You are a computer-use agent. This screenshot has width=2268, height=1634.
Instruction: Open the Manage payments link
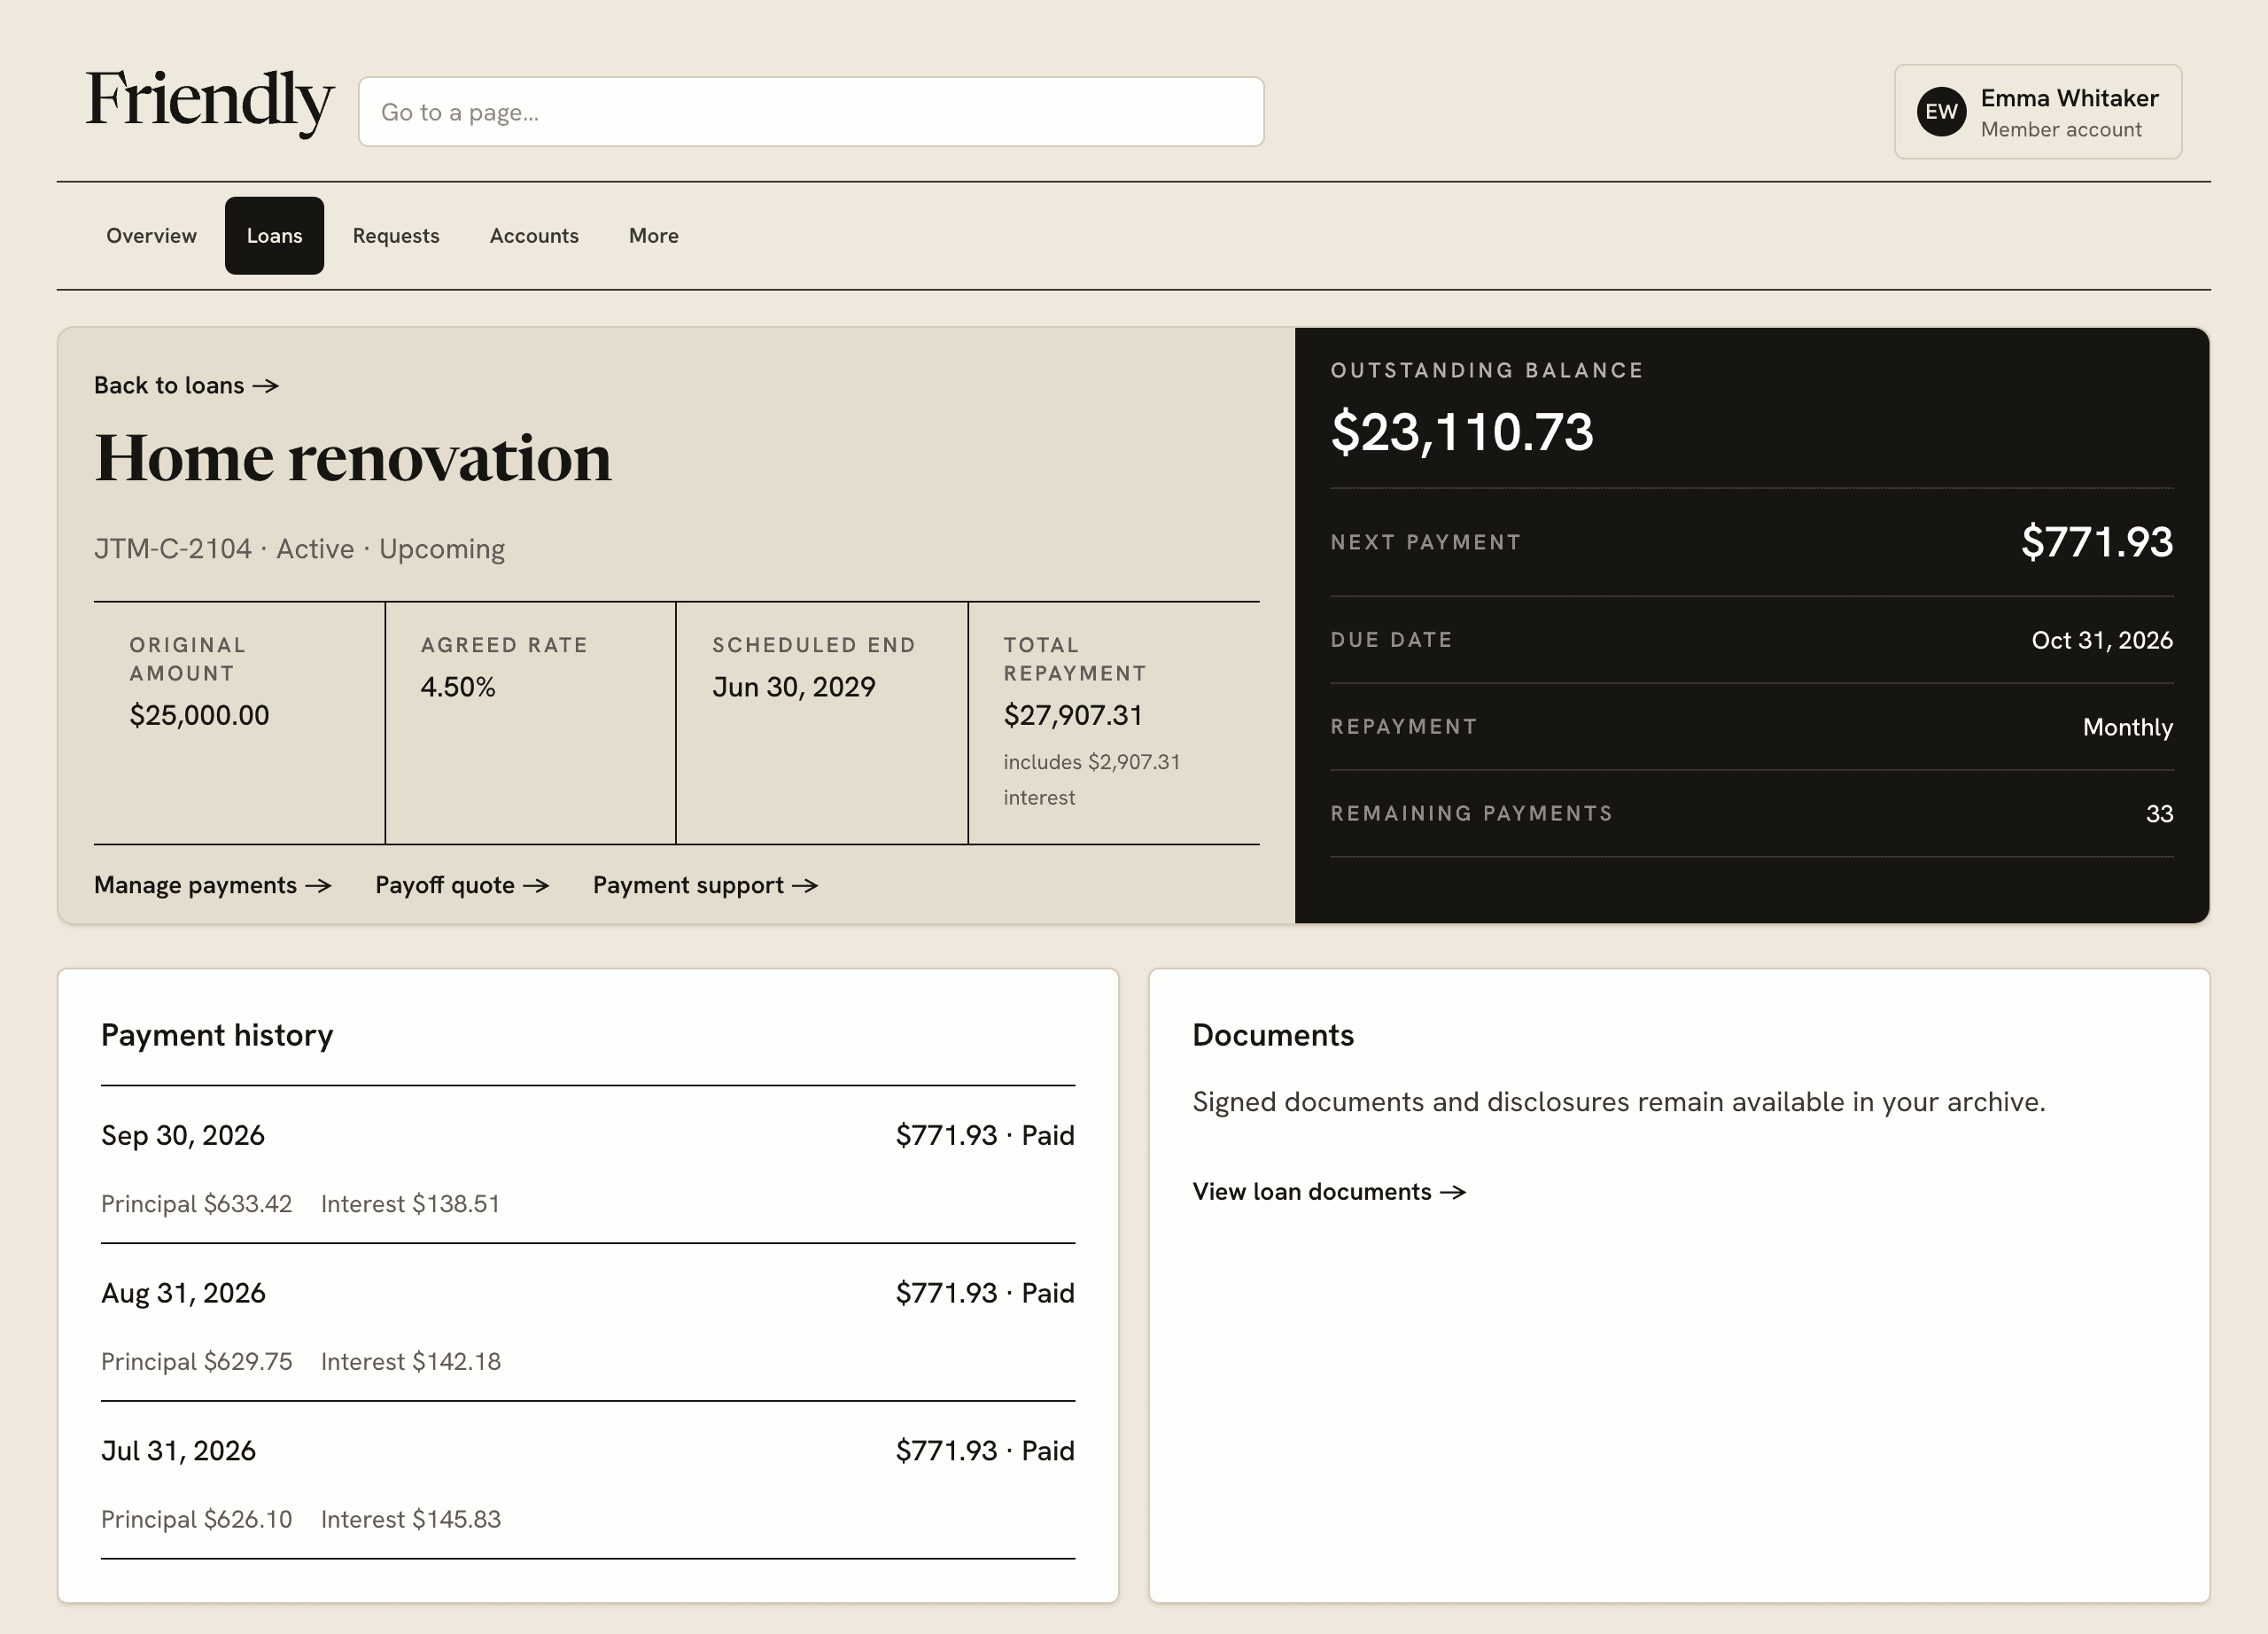[212, 886]
